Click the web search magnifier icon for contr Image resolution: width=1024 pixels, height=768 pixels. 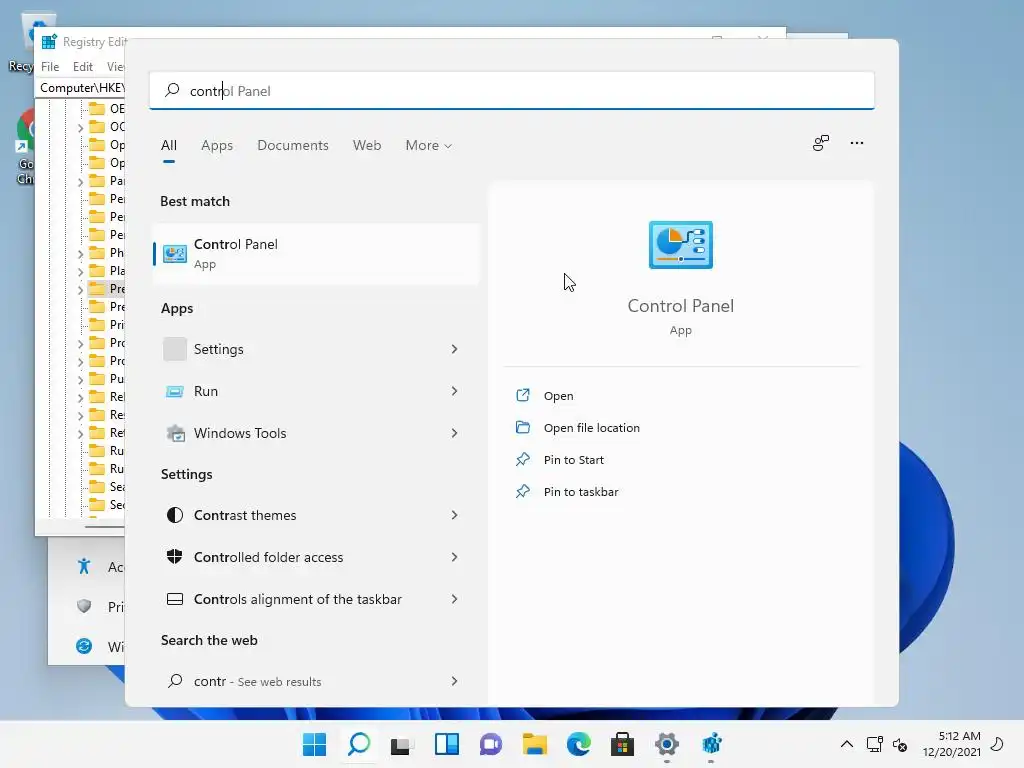[x=174, y=681]
